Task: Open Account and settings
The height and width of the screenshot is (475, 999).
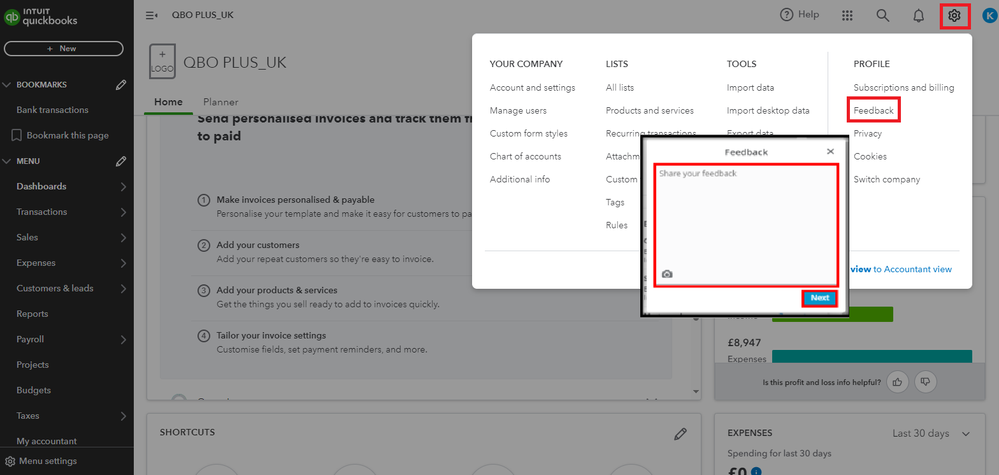Action: tap(532, 88)
